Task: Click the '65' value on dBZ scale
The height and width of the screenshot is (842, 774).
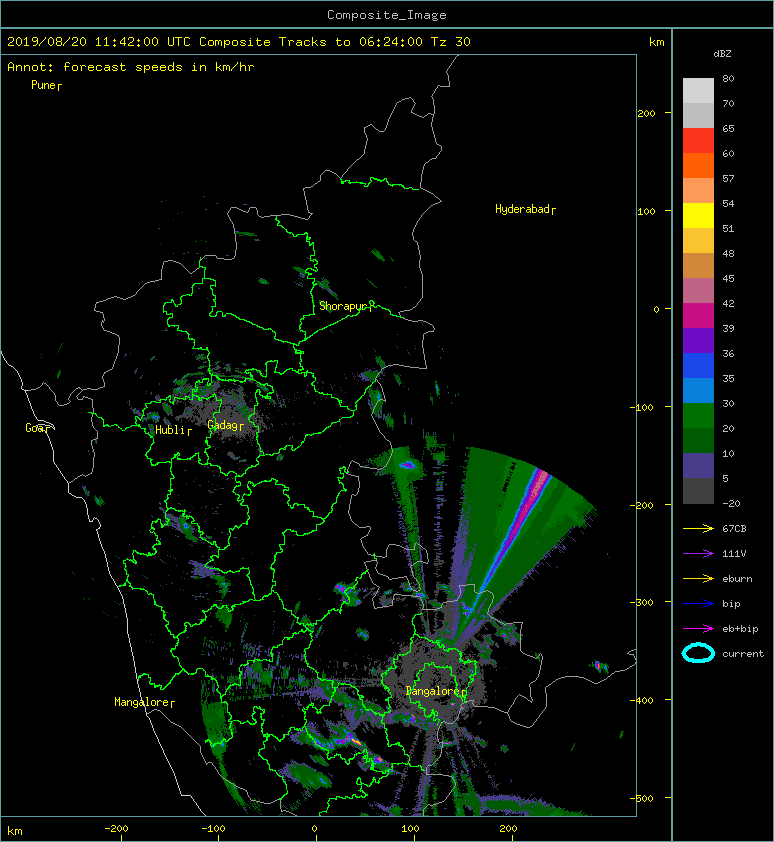Action: [x=728, y=128]
